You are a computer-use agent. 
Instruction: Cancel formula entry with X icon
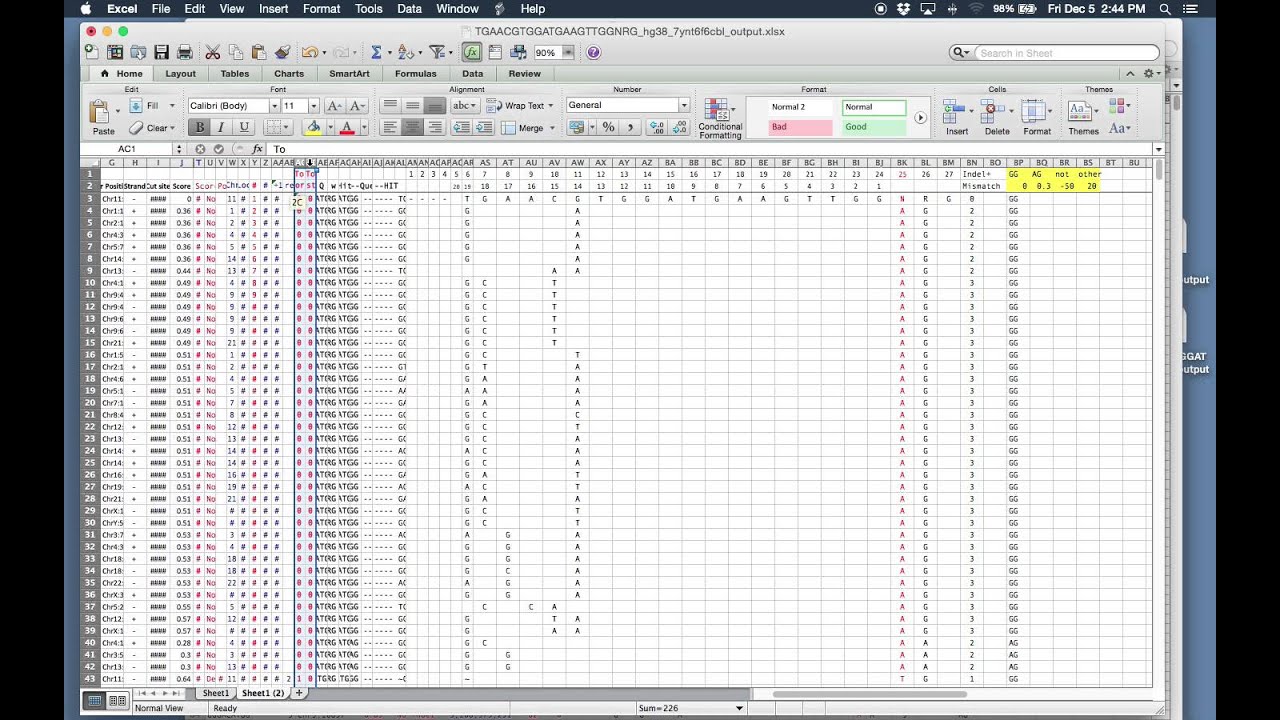point(200,149)
